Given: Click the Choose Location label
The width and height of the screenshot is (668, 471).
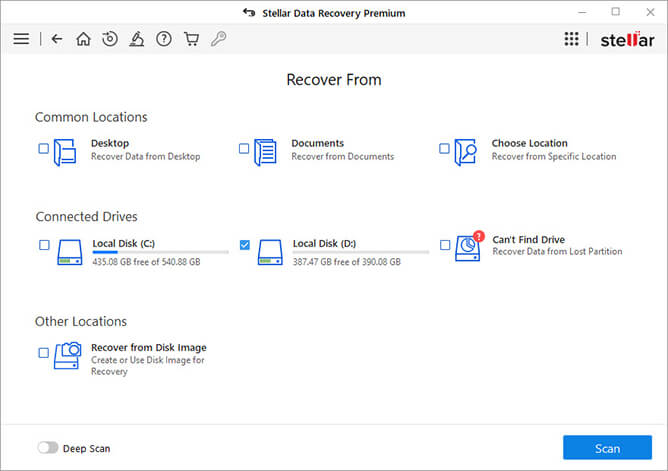Looking at the screenshot, I should [530, 143].
